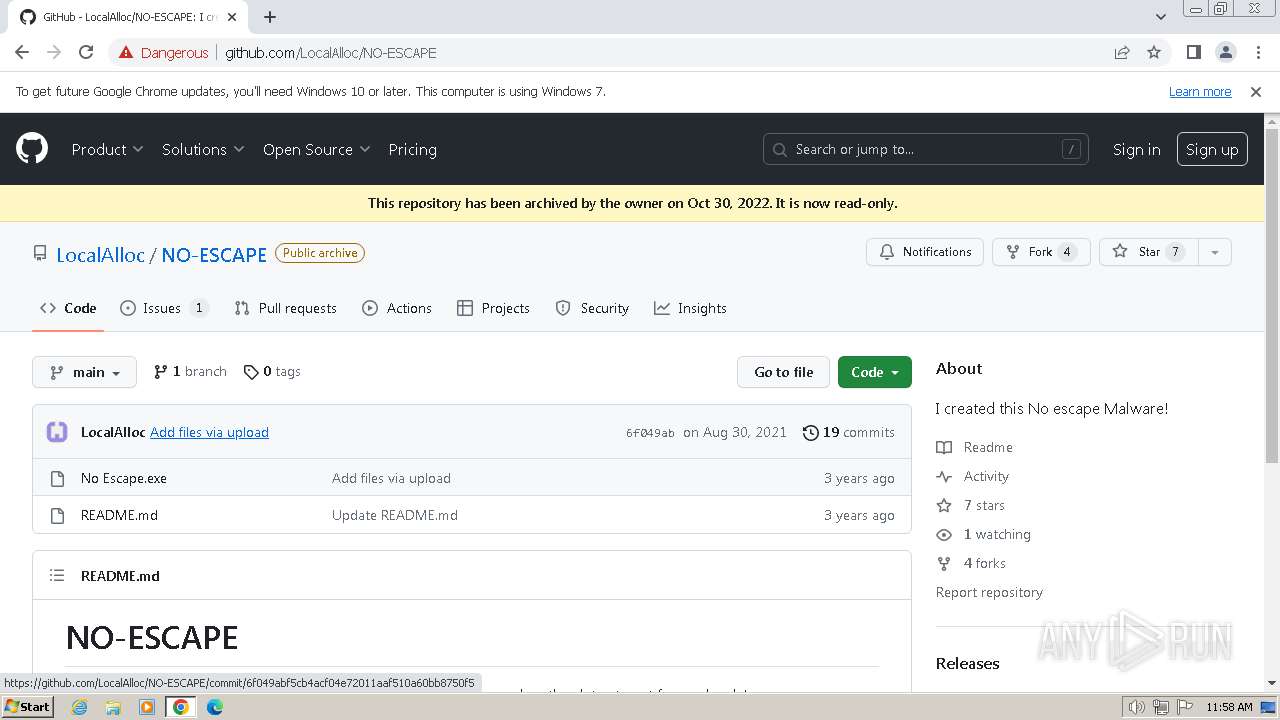Open Chrome tab search chevron
The image size is (1280, 720).
pos(1160,17)
